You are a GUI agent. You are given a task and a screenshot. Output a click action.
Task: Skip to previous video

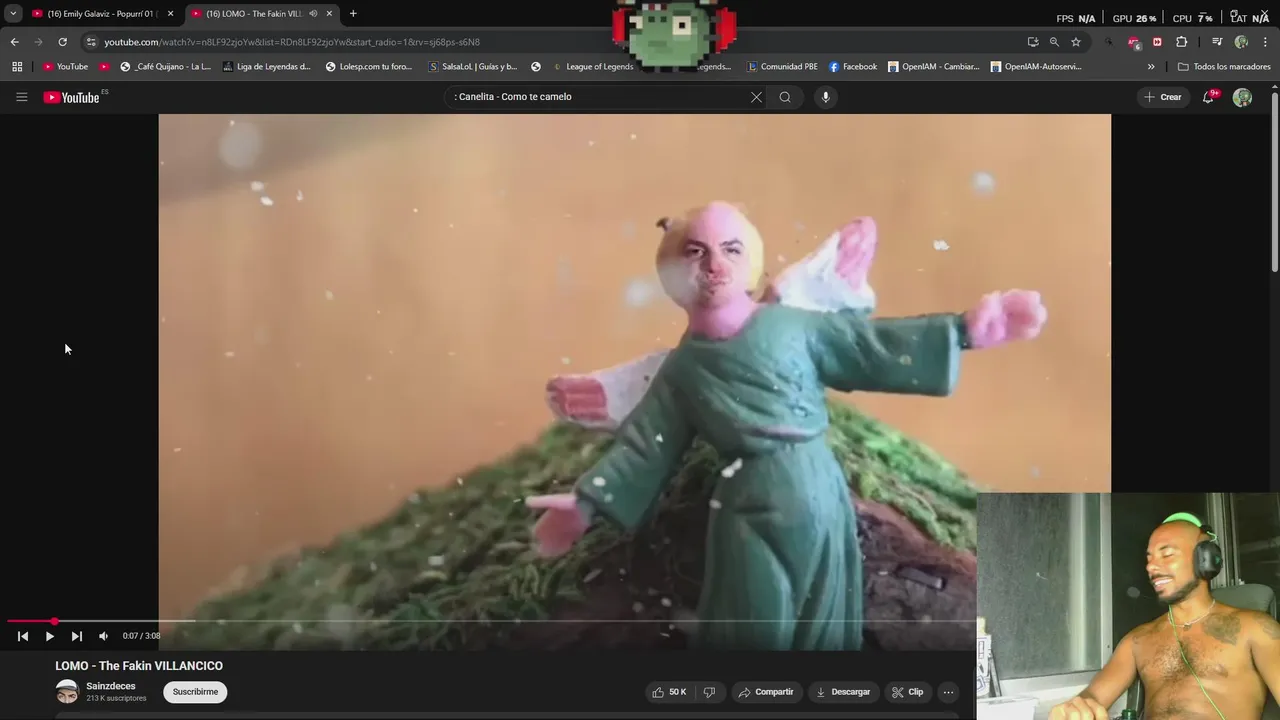click(x=23, y=636)
